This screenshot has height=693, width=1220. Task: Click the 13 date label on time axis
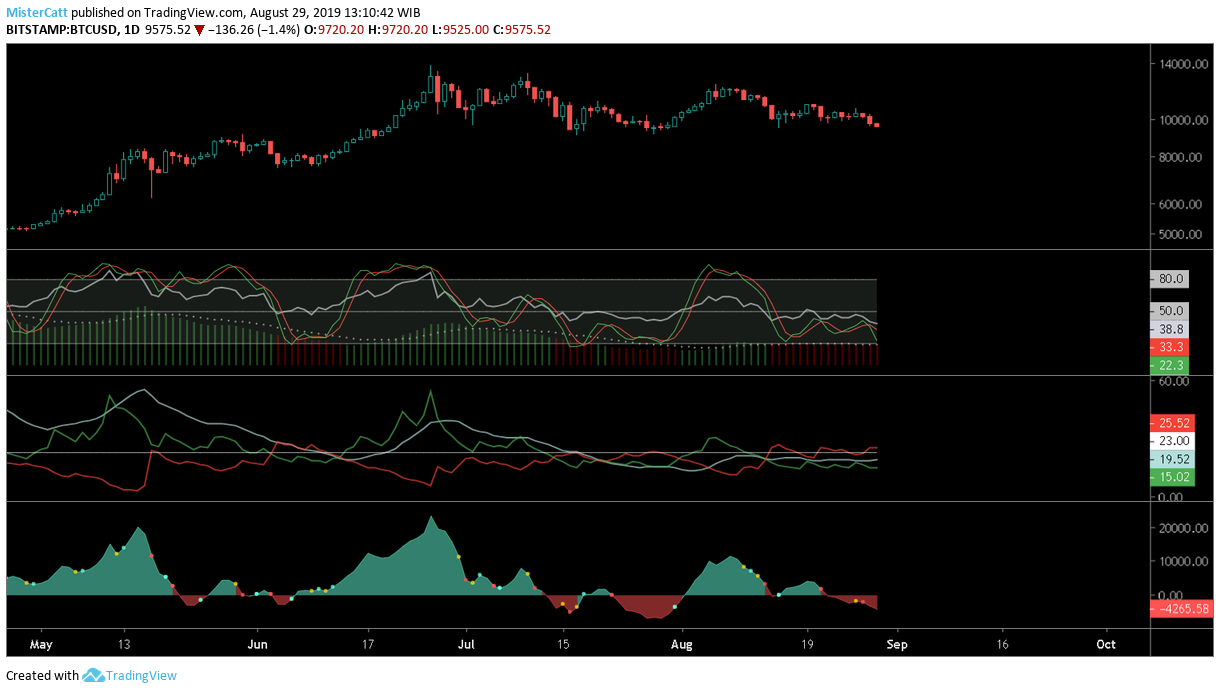tap(123, 645)
